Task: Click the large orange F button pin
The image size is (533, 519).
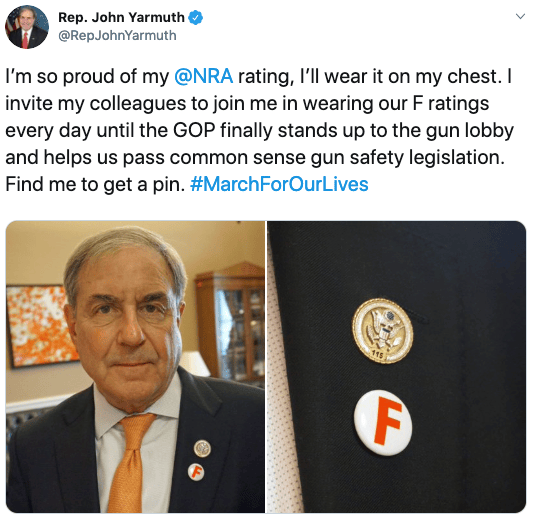Action: [383, 422]
